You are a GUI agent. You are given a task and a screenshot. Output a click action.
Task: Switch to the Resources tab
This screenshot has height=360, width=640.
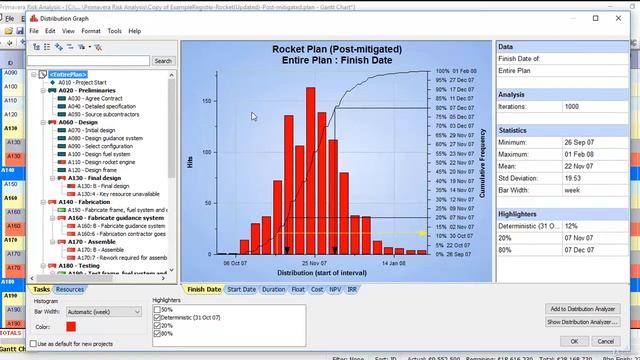[x=70, y=289]
